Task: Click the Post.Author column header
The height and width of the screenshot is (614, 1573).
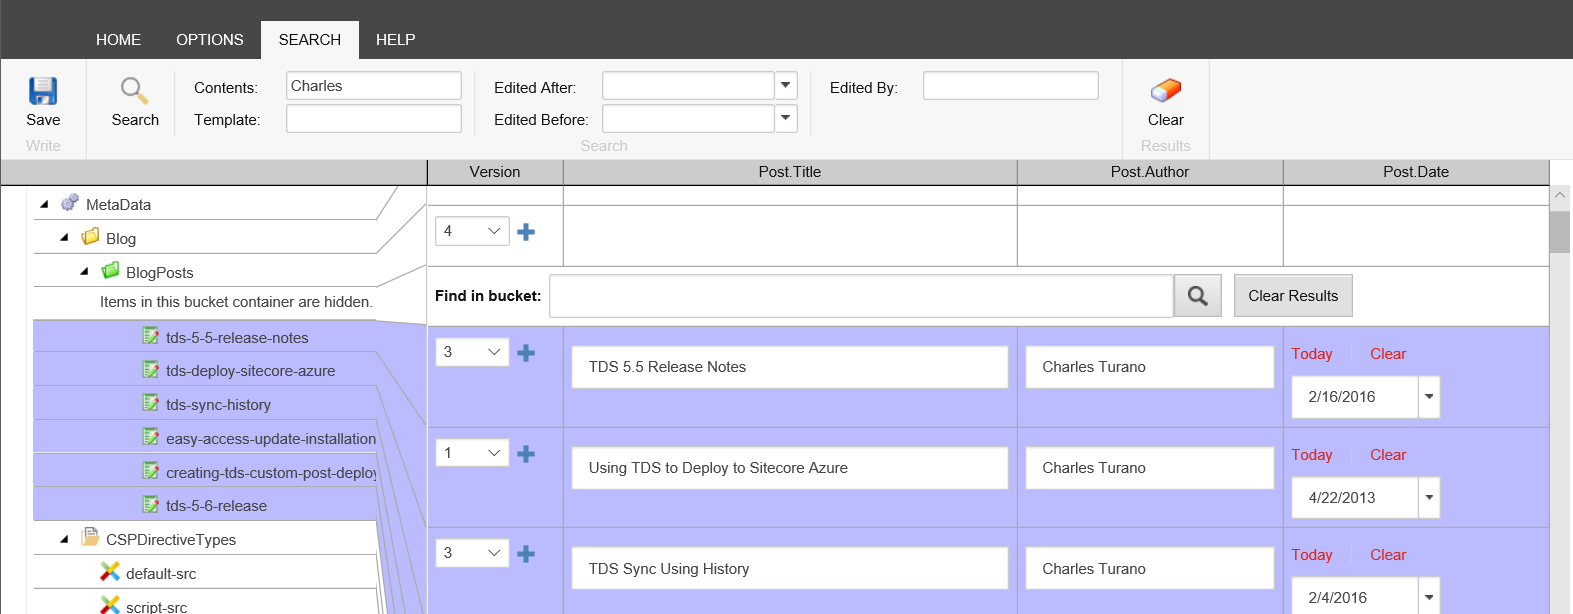Action: pyautogui.click(x=1150, y=172)
